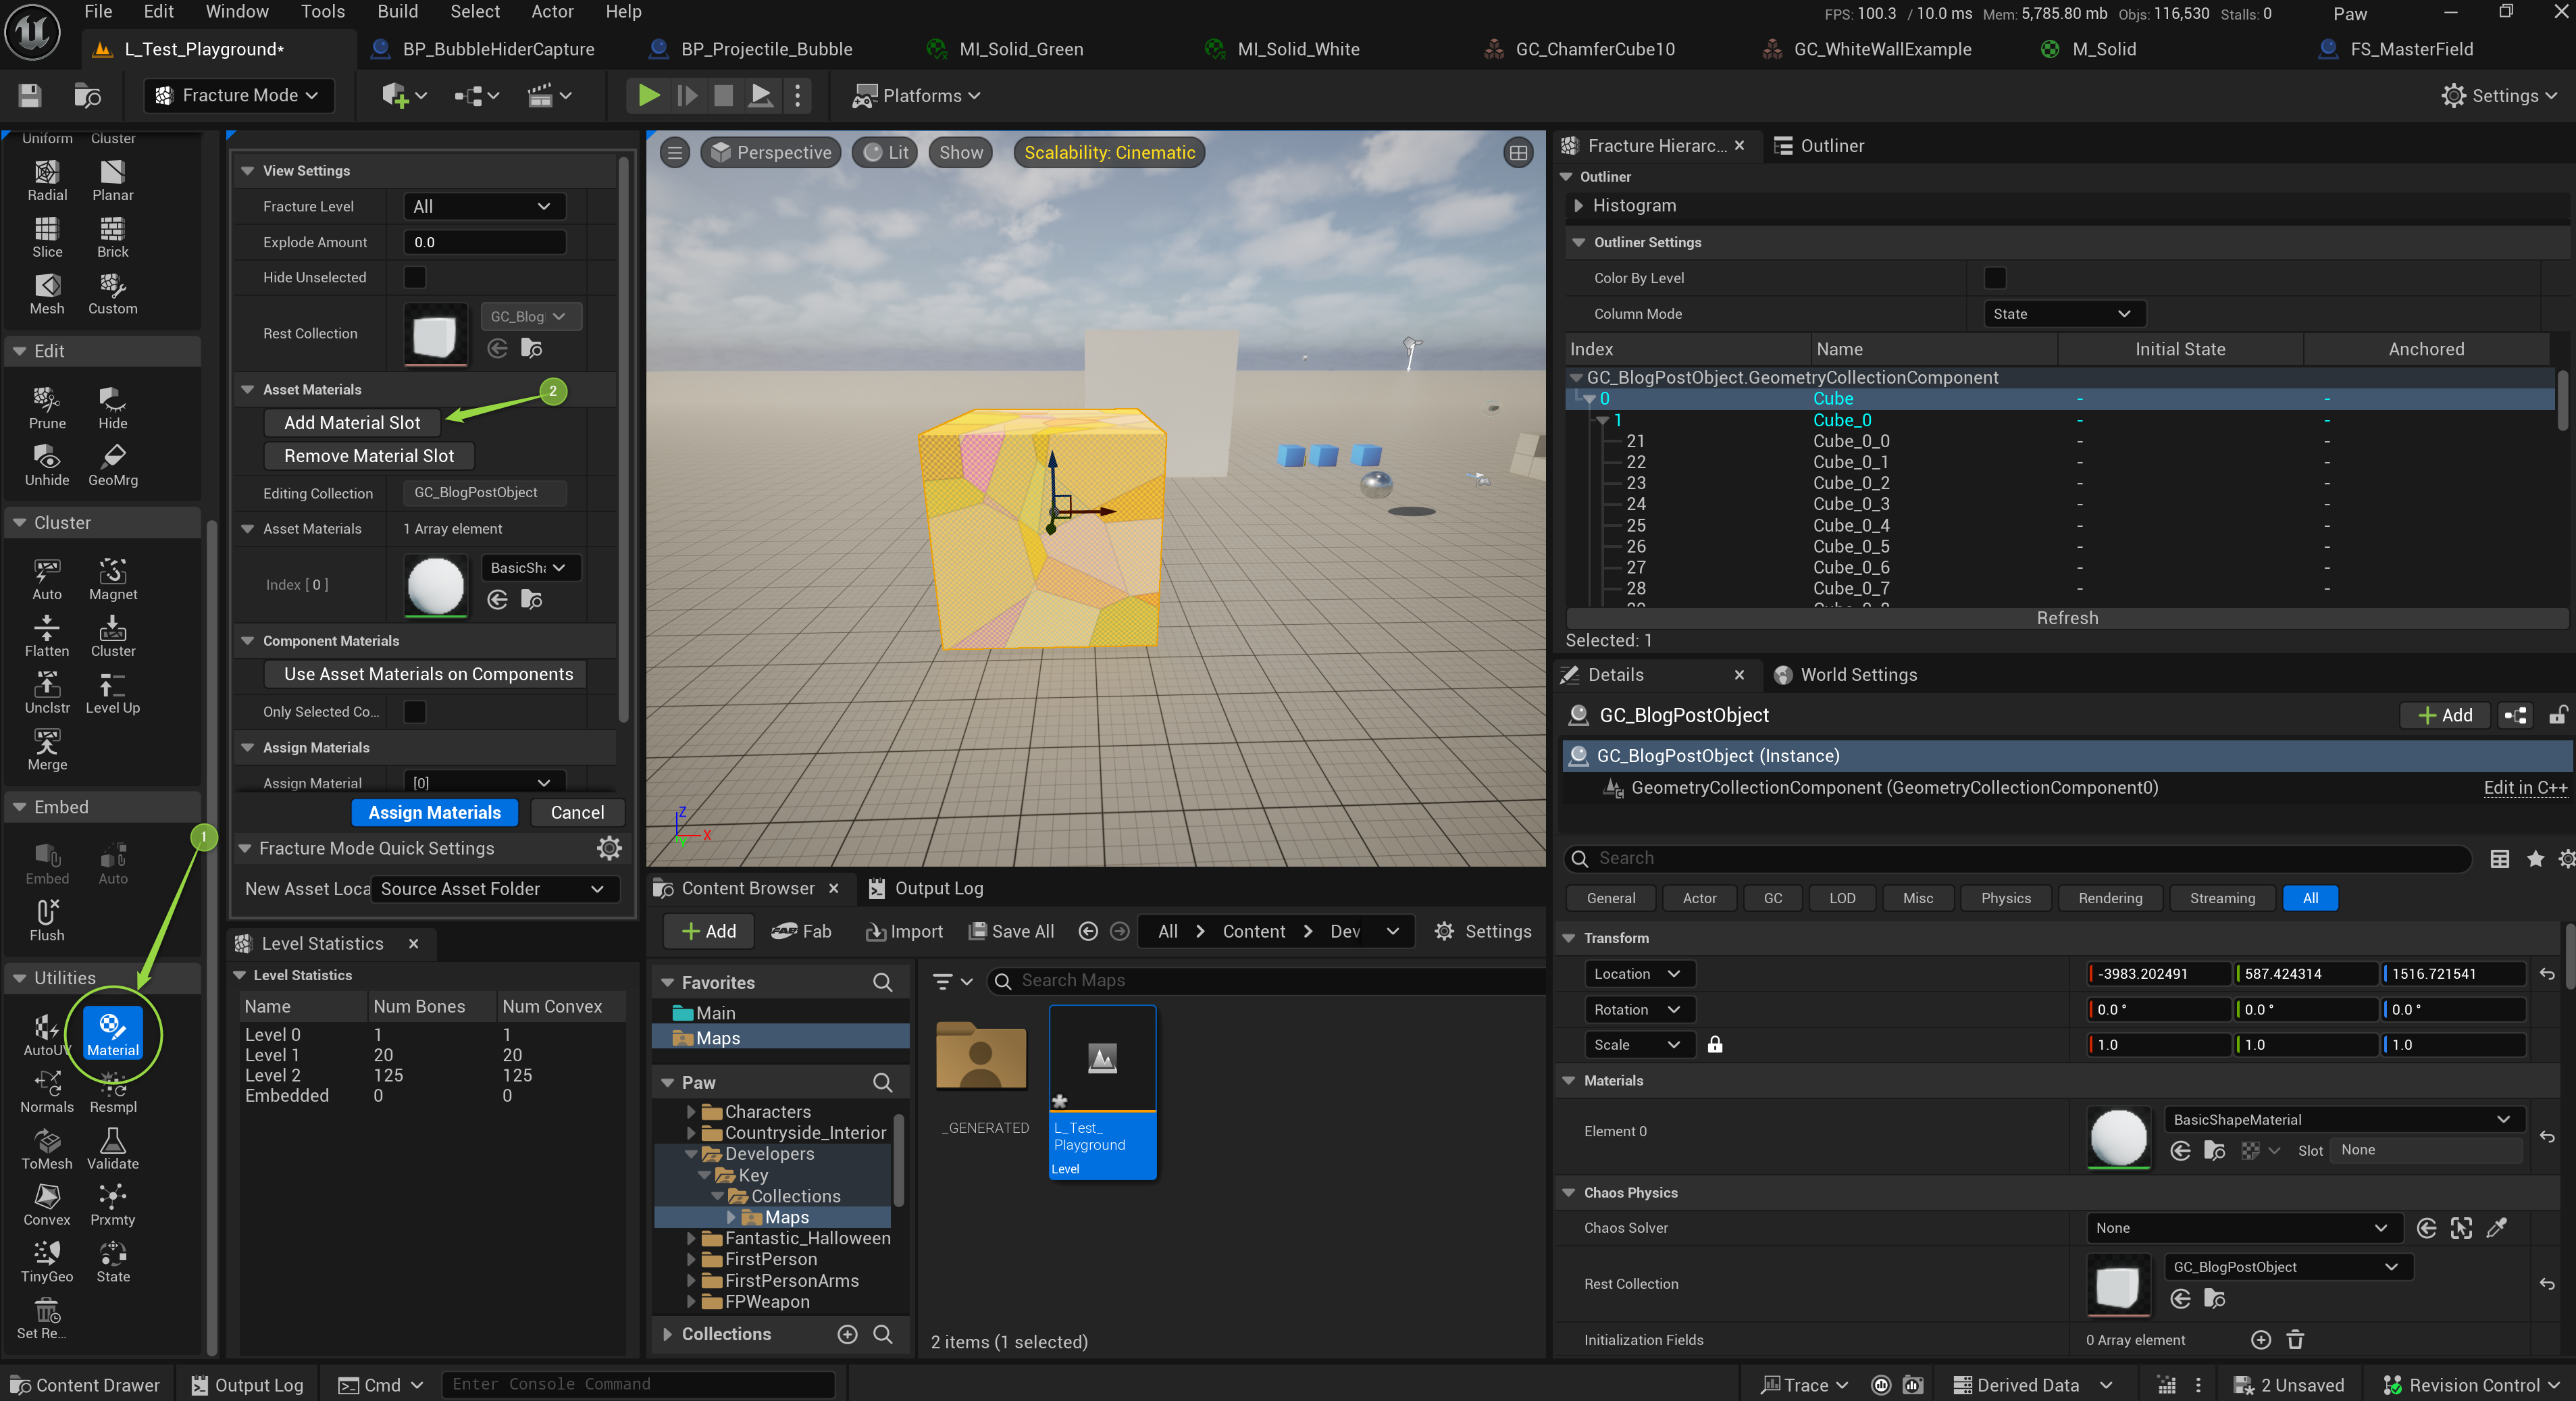
Task: Toggle the Lit view mode button
Action: tap(885, 152)
